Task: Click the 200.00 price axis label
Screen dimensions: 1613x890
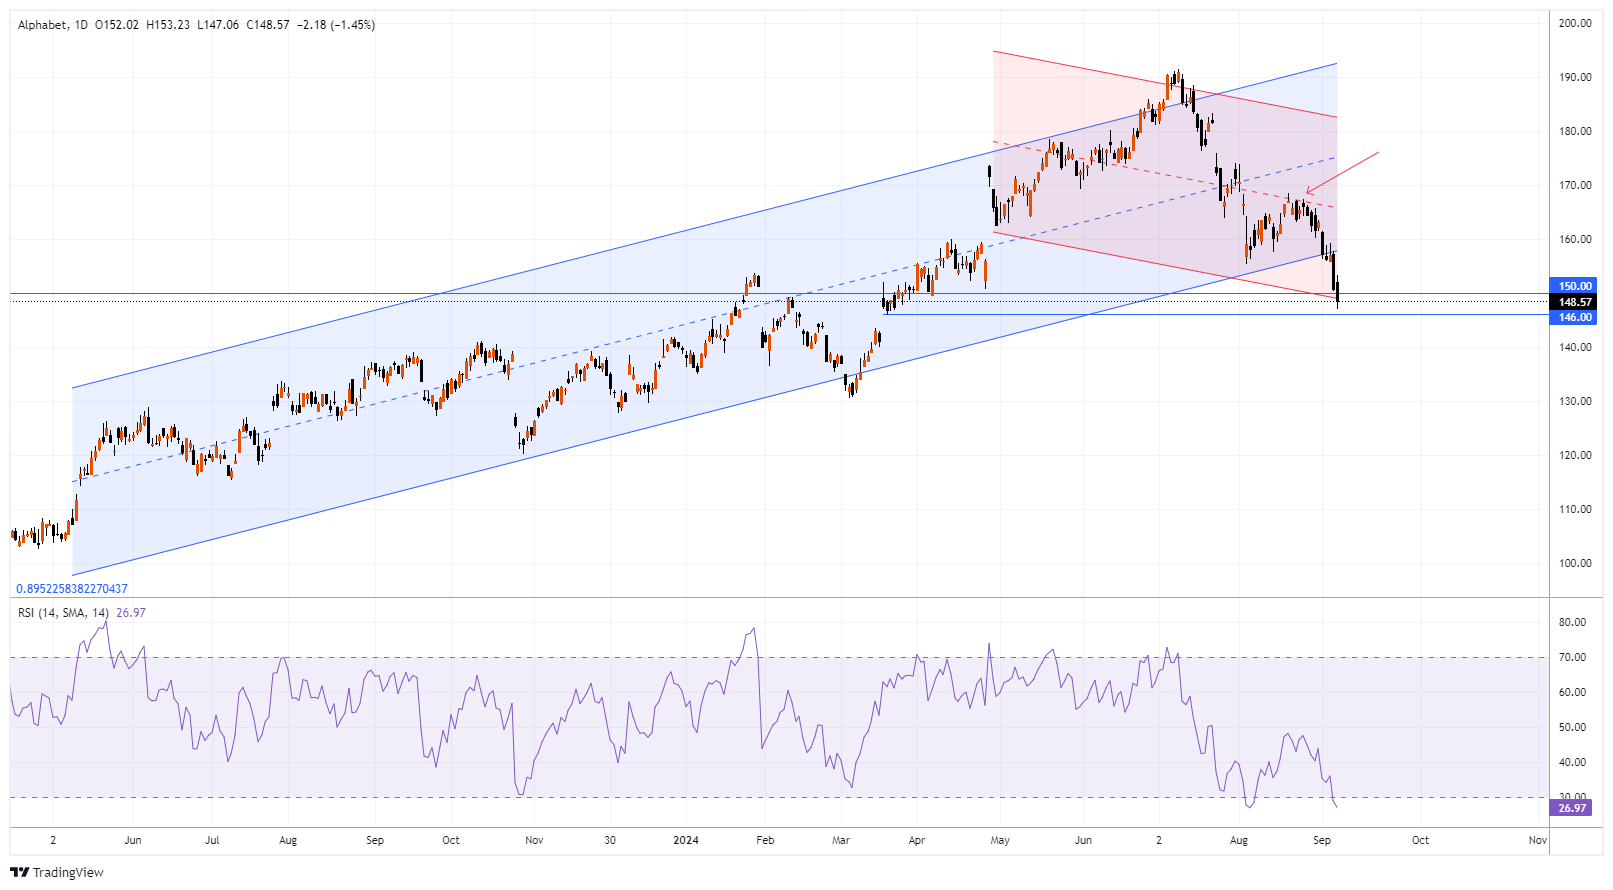Action: [x=1576, y=23]
